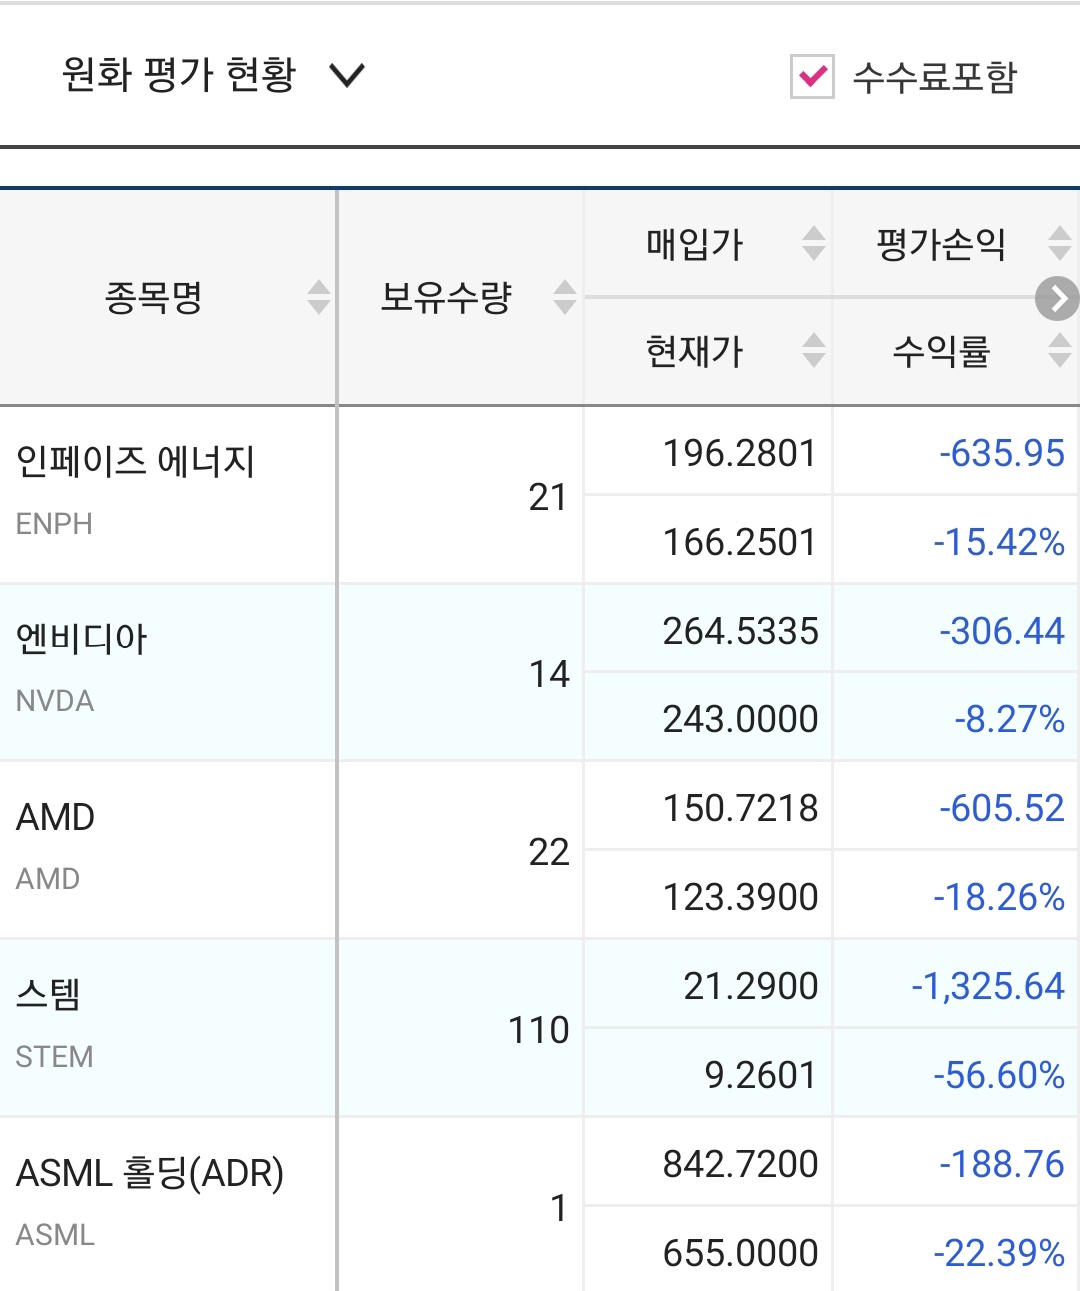1080x1291 pixels.
Task: Select STEM loss value -1,325.64
Action: coord(988,986)
